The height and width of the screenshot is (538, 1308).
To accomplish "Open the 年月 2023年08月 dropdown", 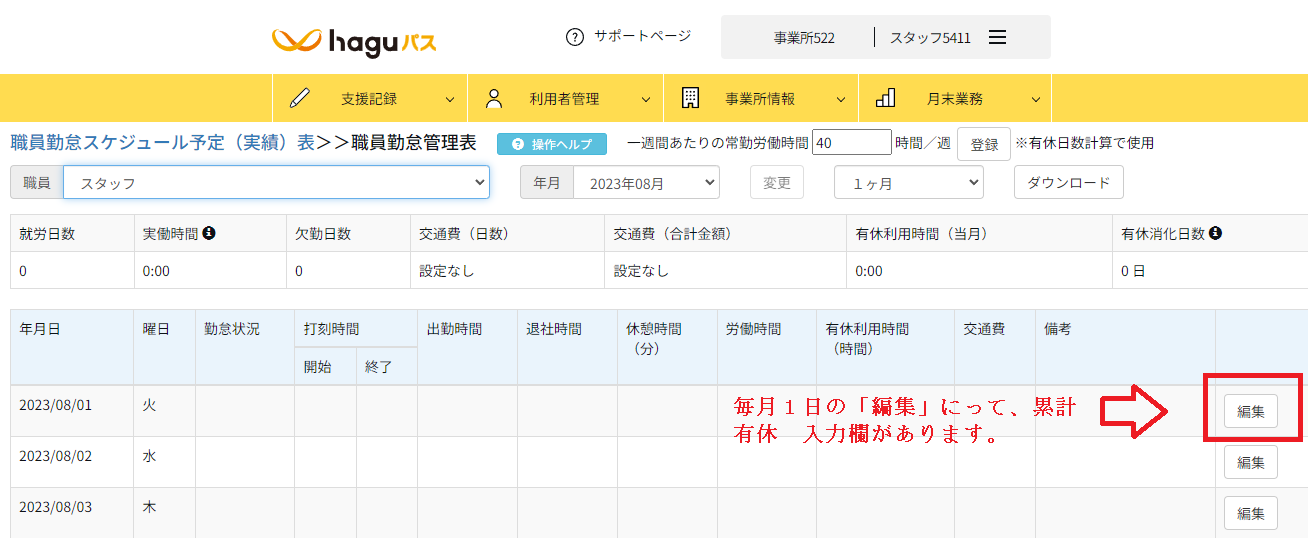I will pyautogui.click(x=645, y=183).
